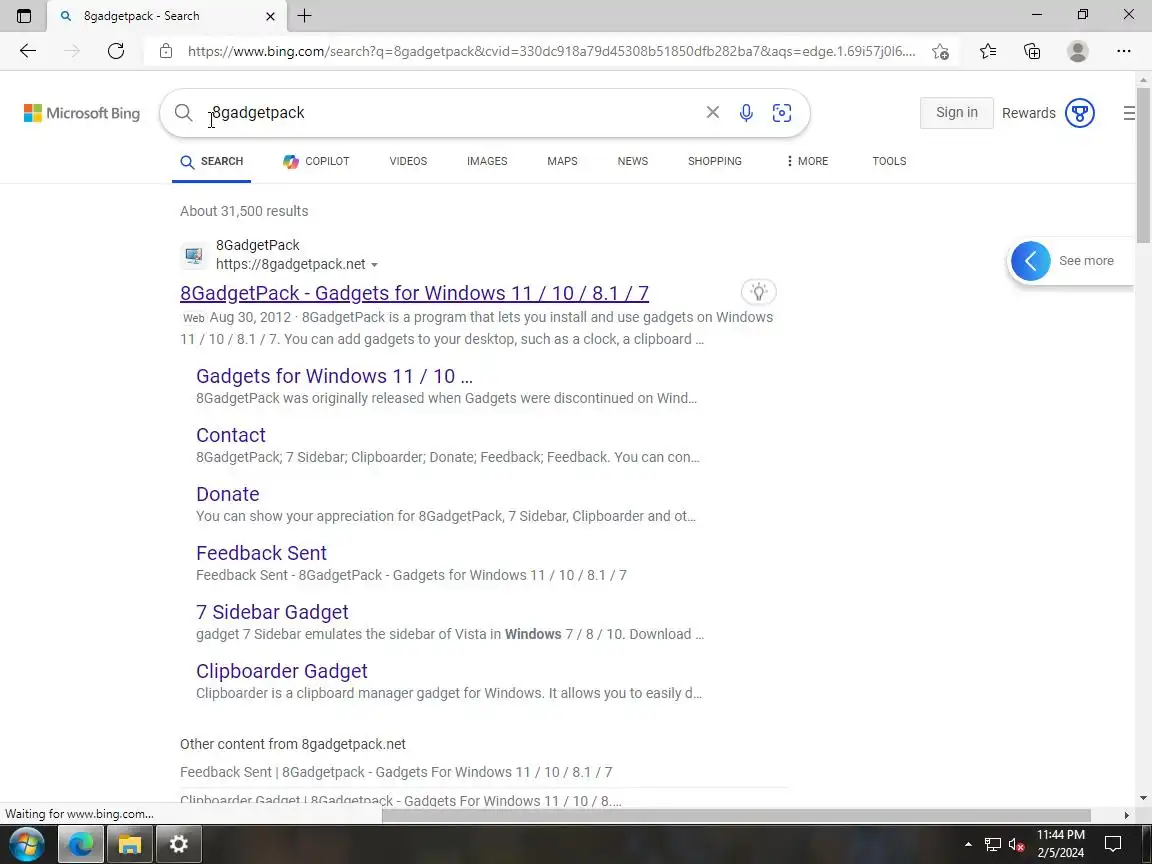The image size is (1152, 864).
Task: Open the TOOLS option
Action: pyautogui.click(x=889, y=161)
